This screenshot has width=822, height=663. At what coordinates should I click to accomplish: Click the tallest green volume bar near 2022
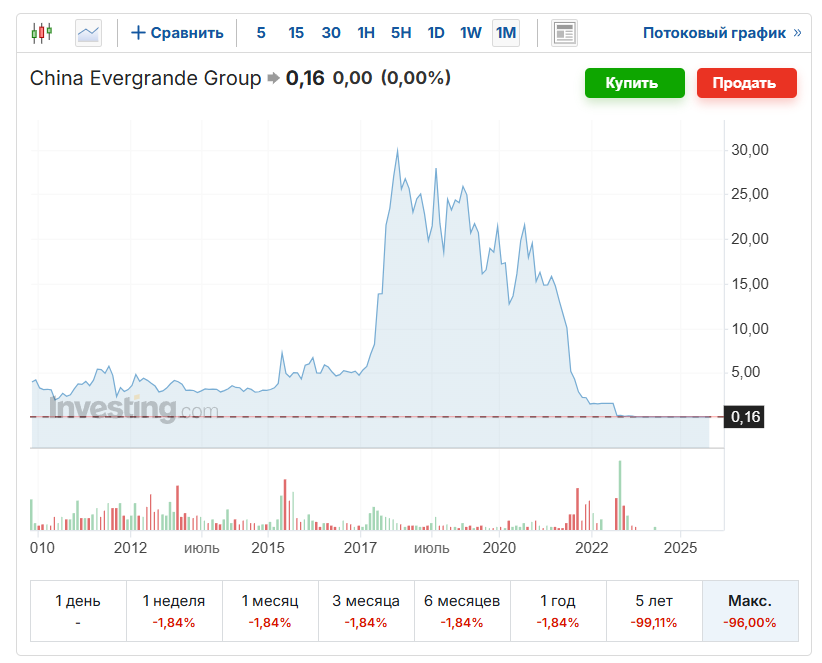point(620,495)
